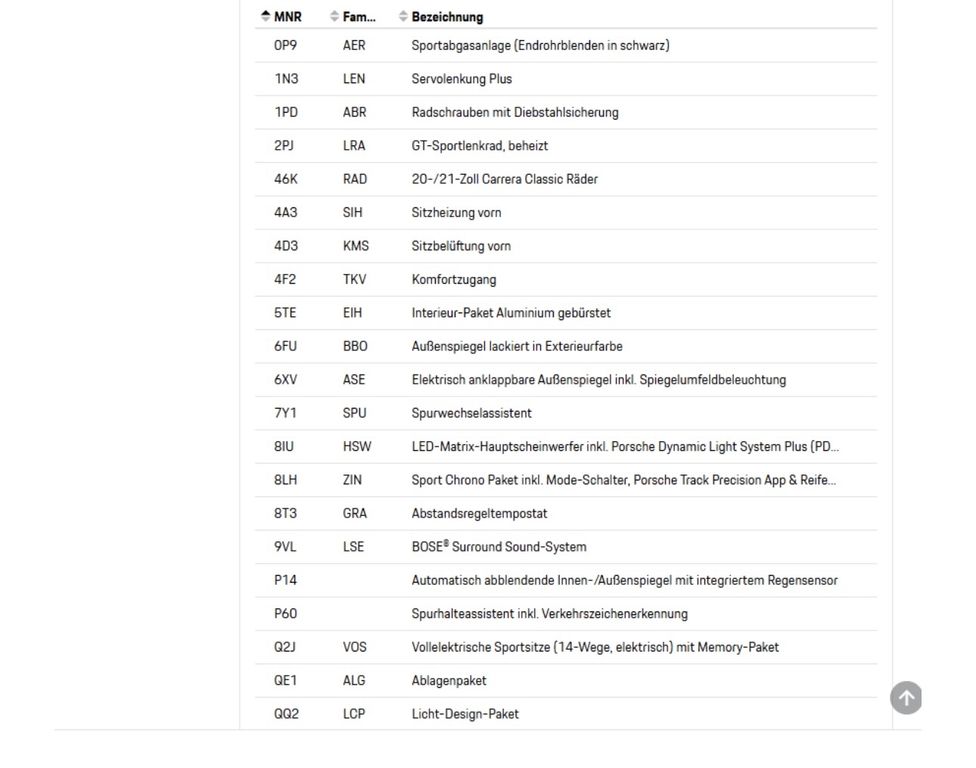The image size is (976, 768).
Task: Sort by Fam... column sort icon
Action: pos(334,17)
